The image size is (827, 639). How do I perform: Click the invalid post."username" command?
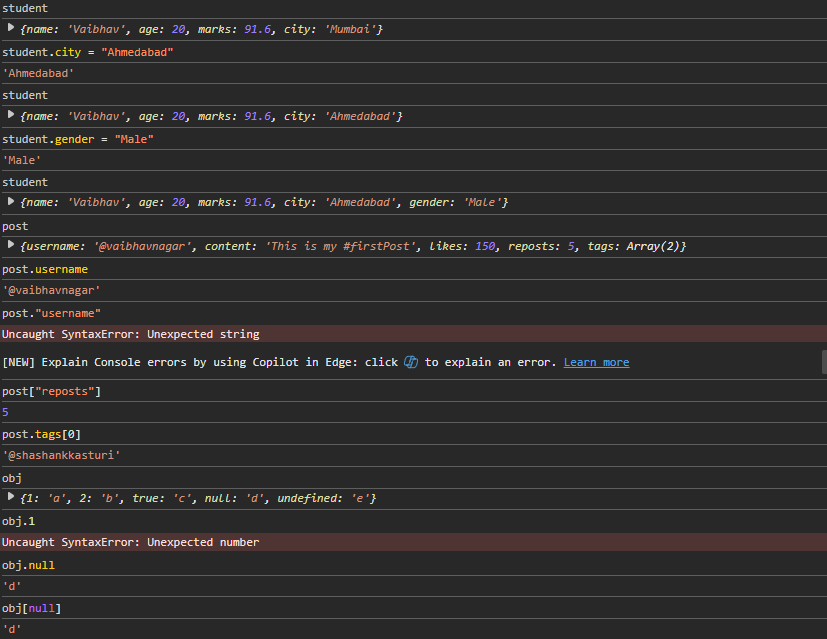point(51,313)
